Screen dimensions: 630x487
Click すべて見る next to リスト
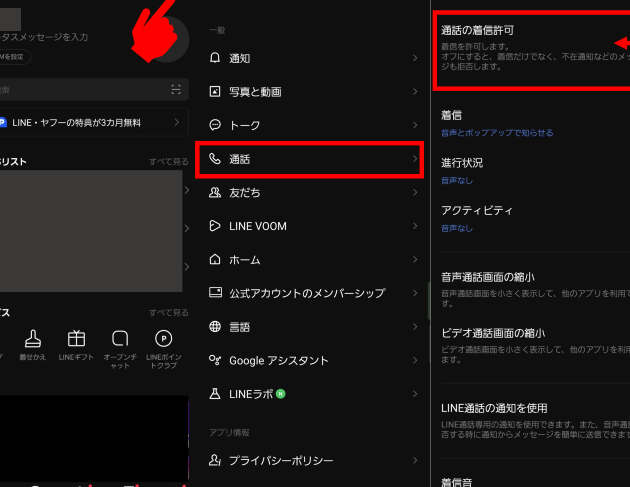[168, 161]
